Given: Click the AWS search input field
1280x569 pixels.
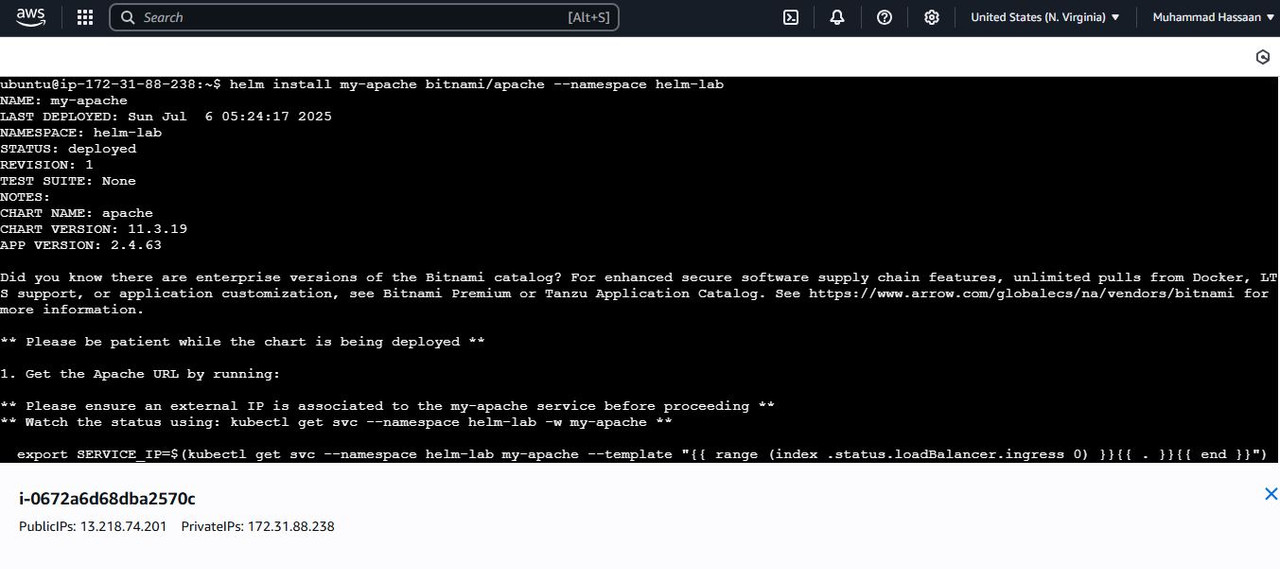Looking at the screenshot, I should (x=364, y=17).
